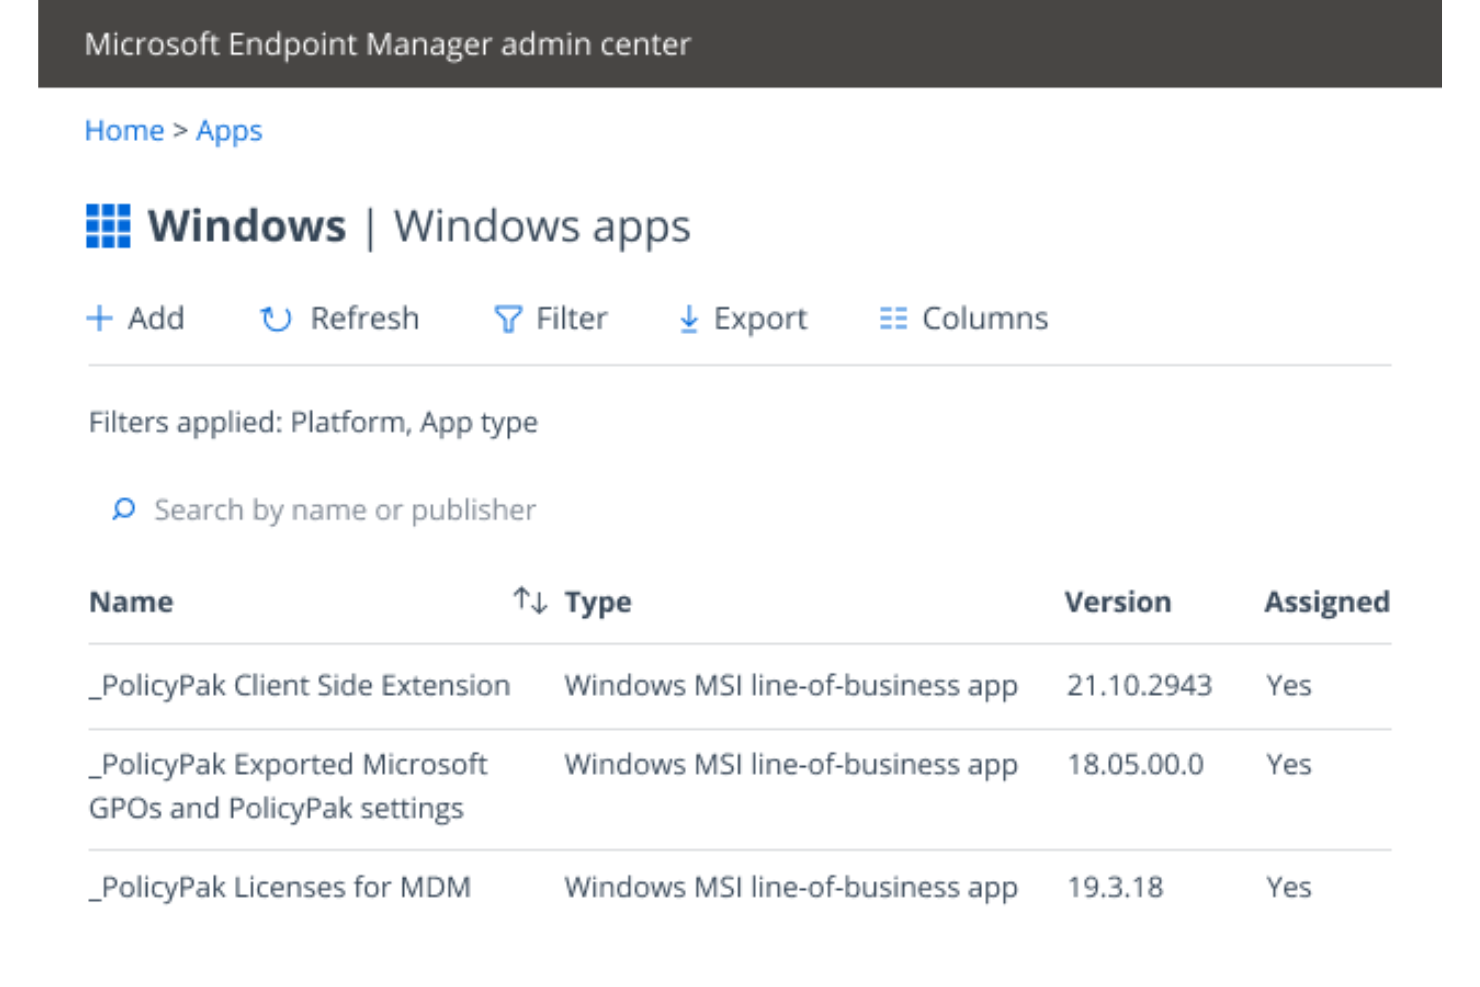Click the search magnifier icon
The width and height of the screenshot is (1480, 987).
[123, 509]
